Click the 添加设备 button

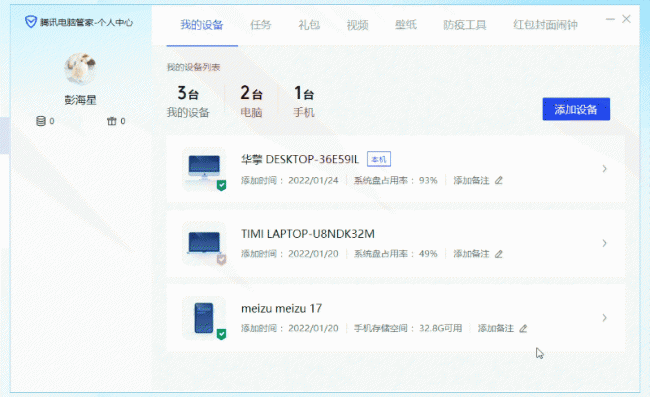click(576, 109)
